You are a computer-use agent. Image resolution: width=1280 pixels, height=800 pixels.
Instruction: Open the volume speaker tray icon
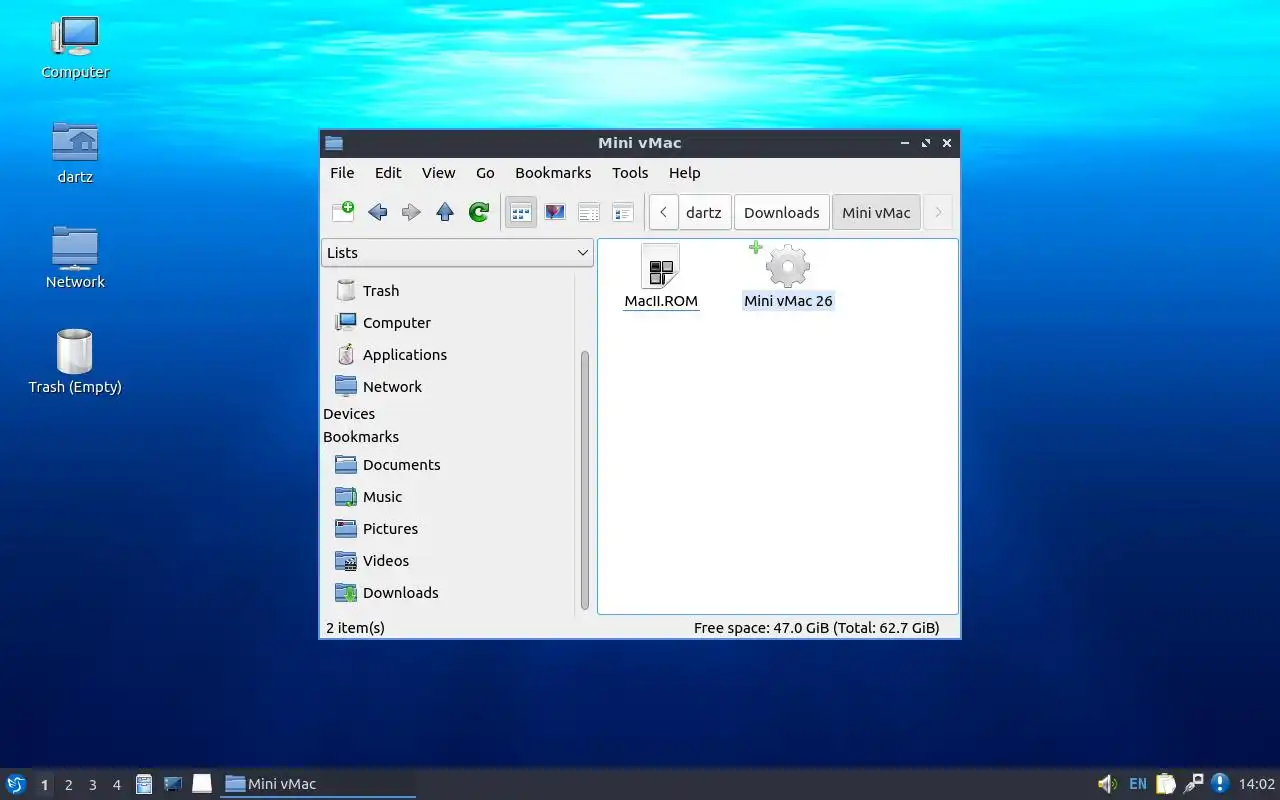[x=1107, y=784]
